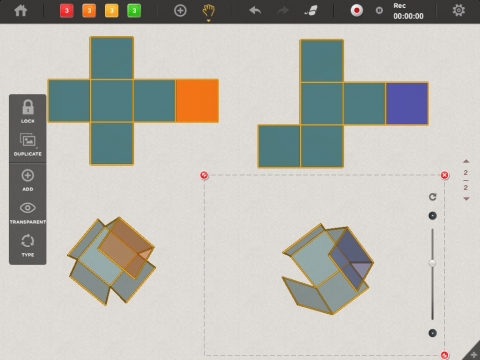The image size is (480, 360).
Task: Select the orange square of the net
Action: coord(197,101)
